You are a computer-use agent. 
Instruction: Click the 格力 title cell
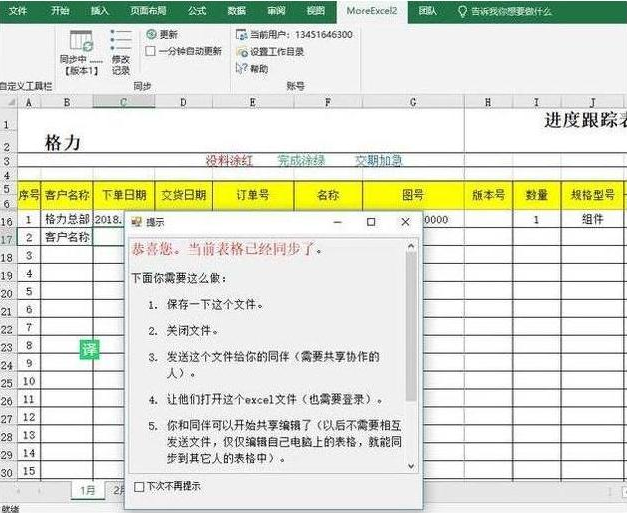[63, 142]
